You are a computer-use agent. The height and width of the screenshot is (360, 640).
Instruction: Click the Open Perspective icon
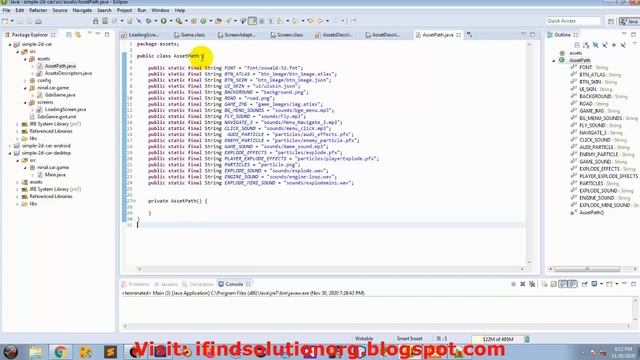click(611, 21)
